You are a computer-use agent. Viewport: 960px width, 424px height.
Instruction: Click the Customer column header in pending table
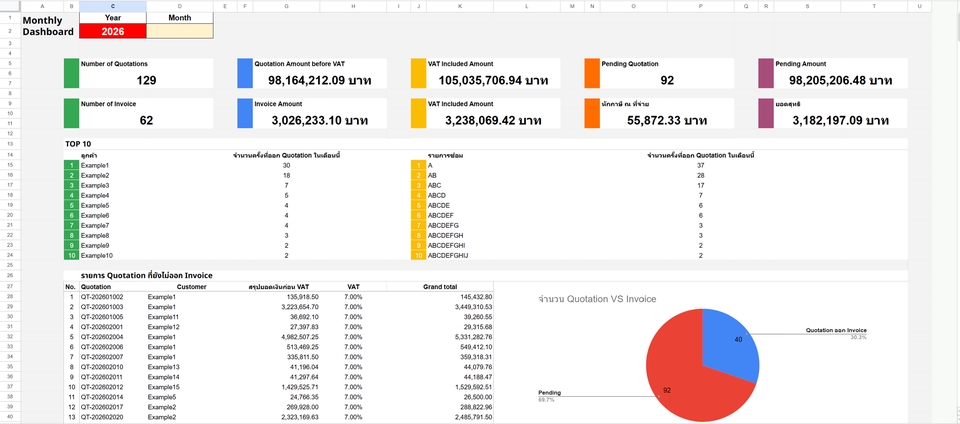pyautogui.click(x=192, y=286)
